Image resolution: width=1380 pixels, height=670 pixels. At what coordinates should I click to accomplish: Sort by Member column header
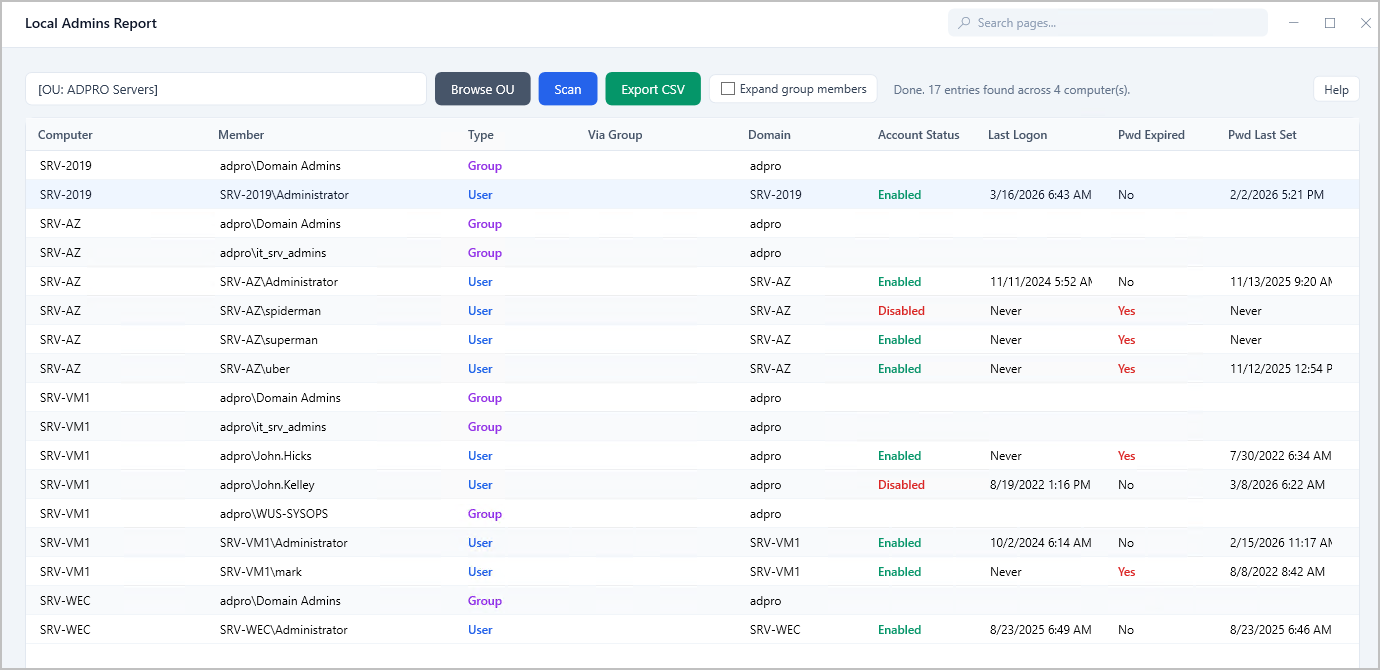click(241, 135)
